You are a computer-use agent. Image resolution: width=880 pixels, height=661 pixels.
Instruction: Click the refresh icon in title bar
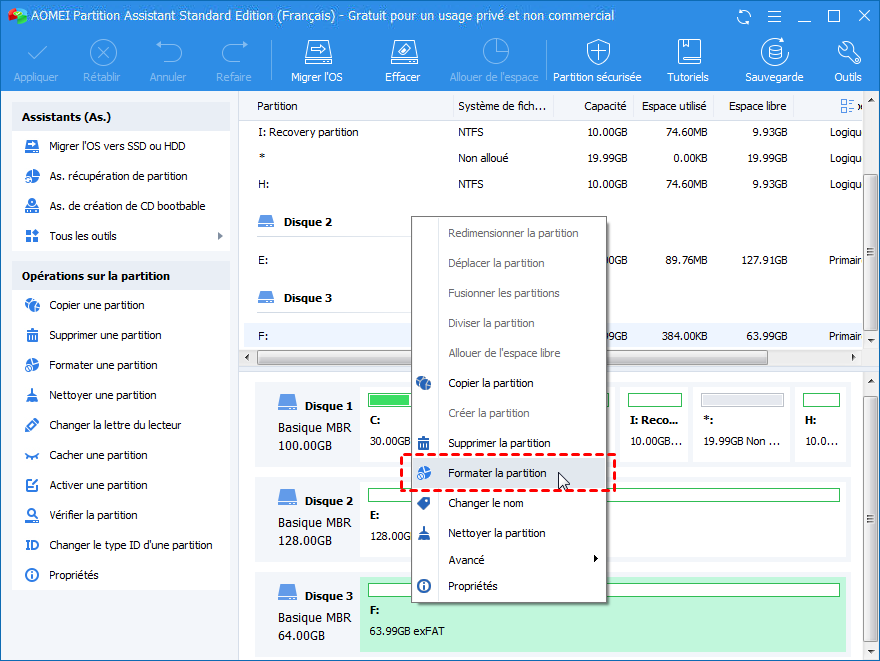(x=744, y=17)
